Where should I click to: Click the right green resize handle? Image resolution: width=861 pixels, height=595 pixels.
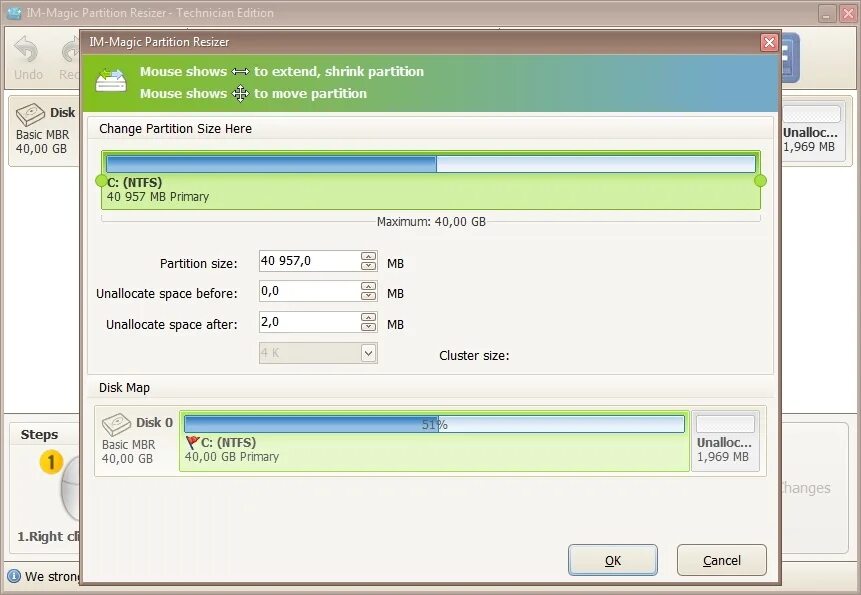(x=761, y=181)
